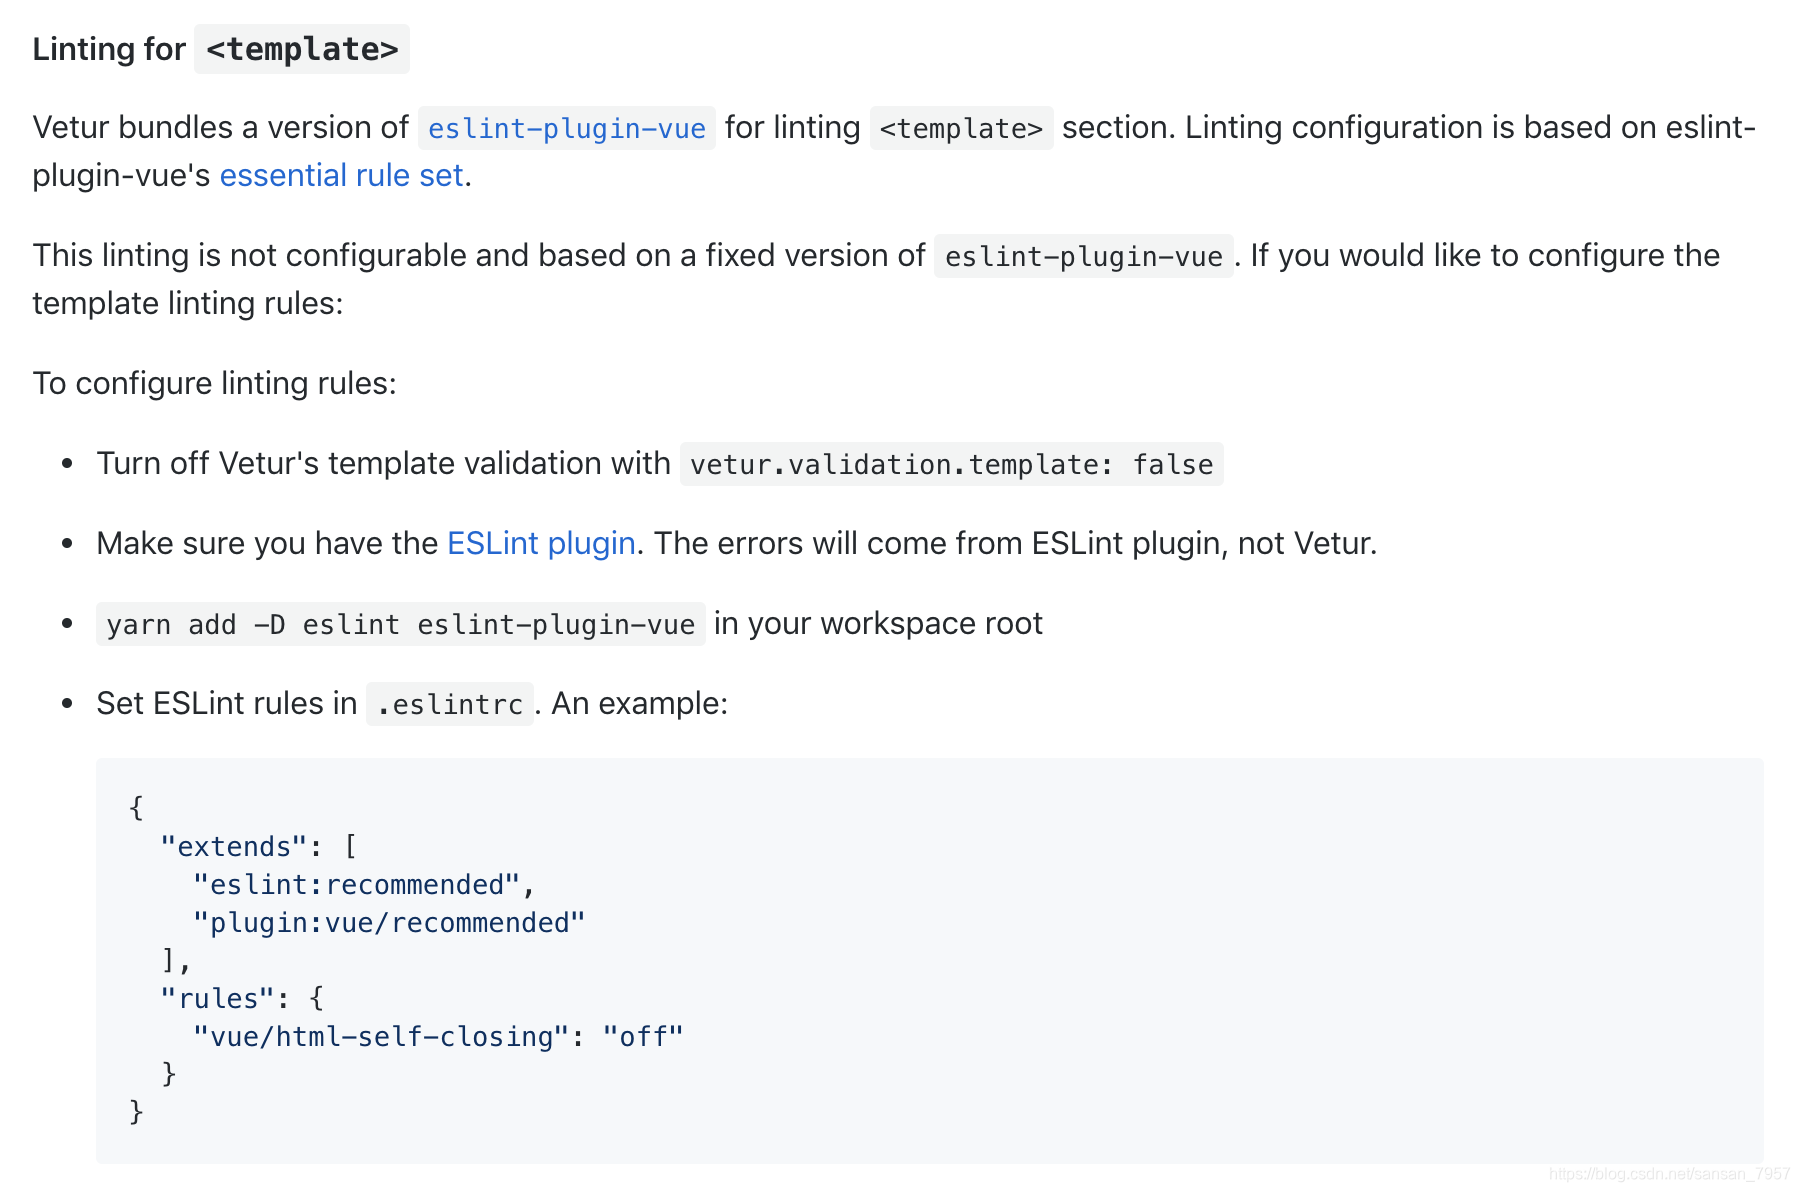
Task: Click the Linting for template heading
Action: (x=109, y=50)
